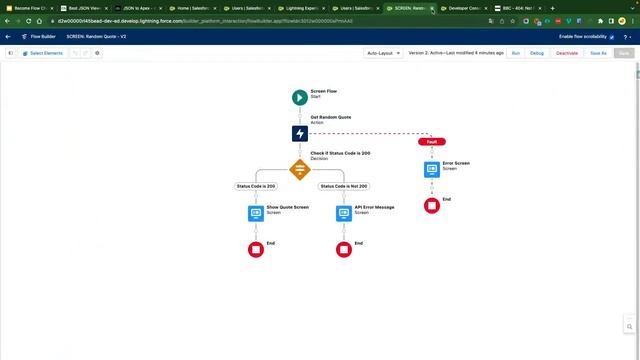Click the Deactivate button
The height and width of the screenshot is (360, 640).
click(567, 53)
